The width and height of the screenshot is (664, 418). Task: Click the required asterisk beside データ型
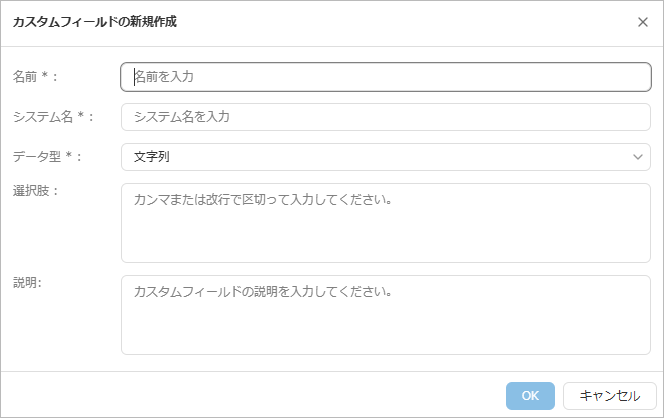coord(66,156)
